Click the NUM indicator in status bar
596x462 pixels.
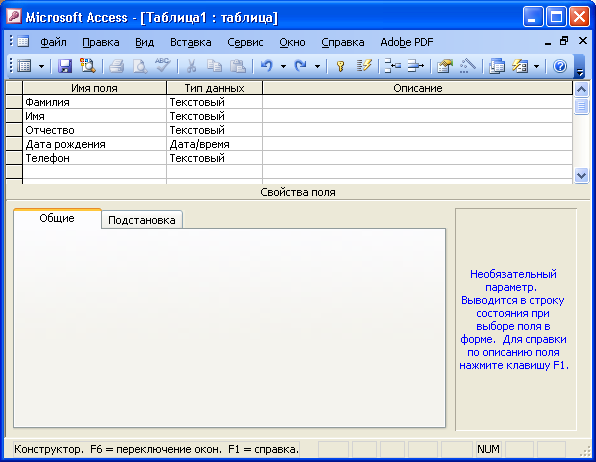[x=488, y=449]
